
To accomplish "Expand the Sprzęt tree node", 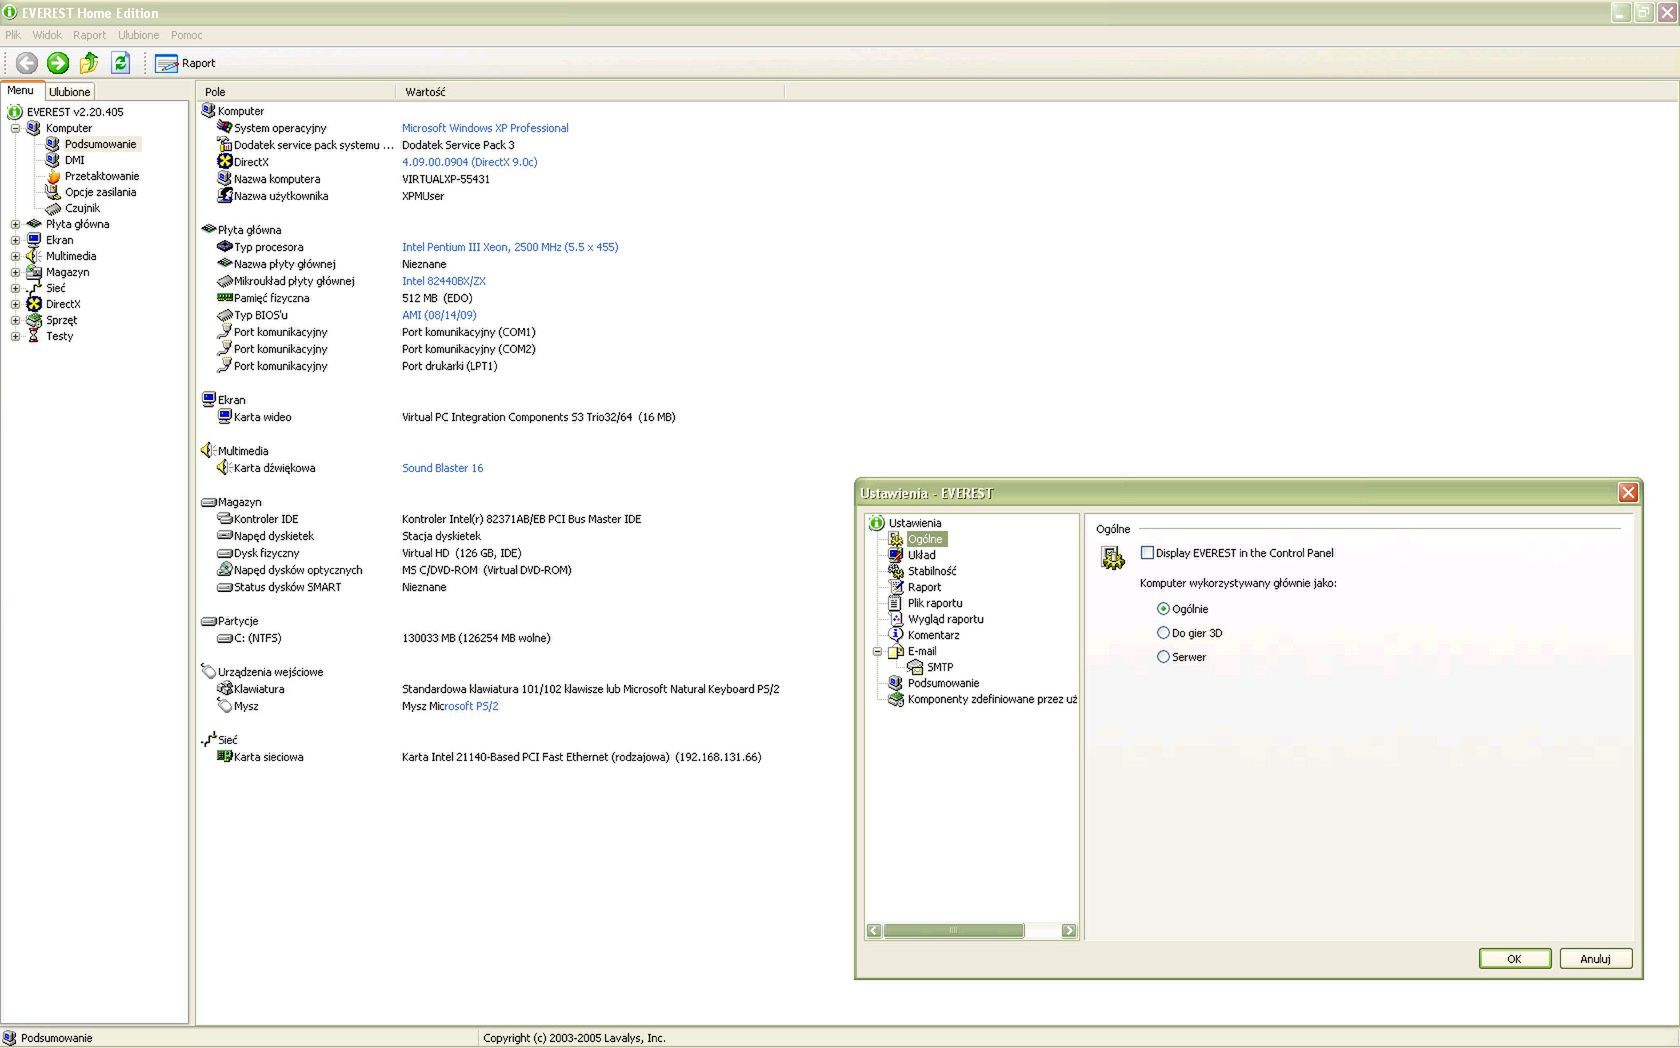I will [15, 320].
